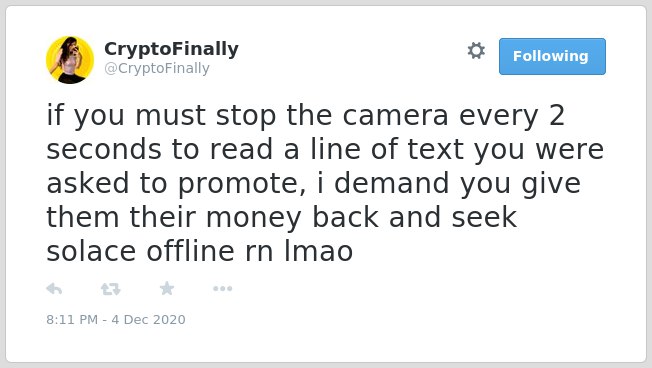Retweet this CryptoFinally post
This screenshot has width=652, height=368.
pyautogui.click(x=111, y=289)
